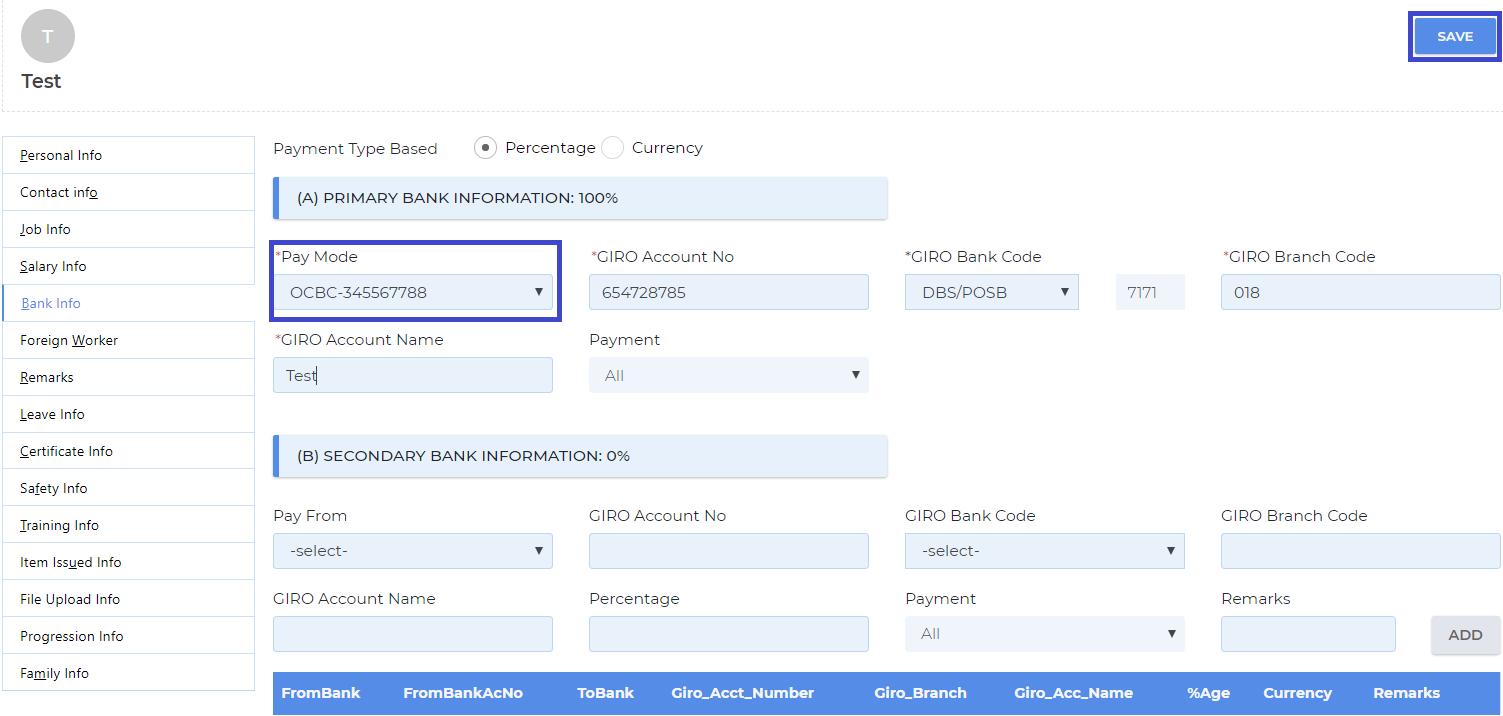The image size is (1503, 716).
Task: Click the Percentage input field
Action: click(729, 634)
